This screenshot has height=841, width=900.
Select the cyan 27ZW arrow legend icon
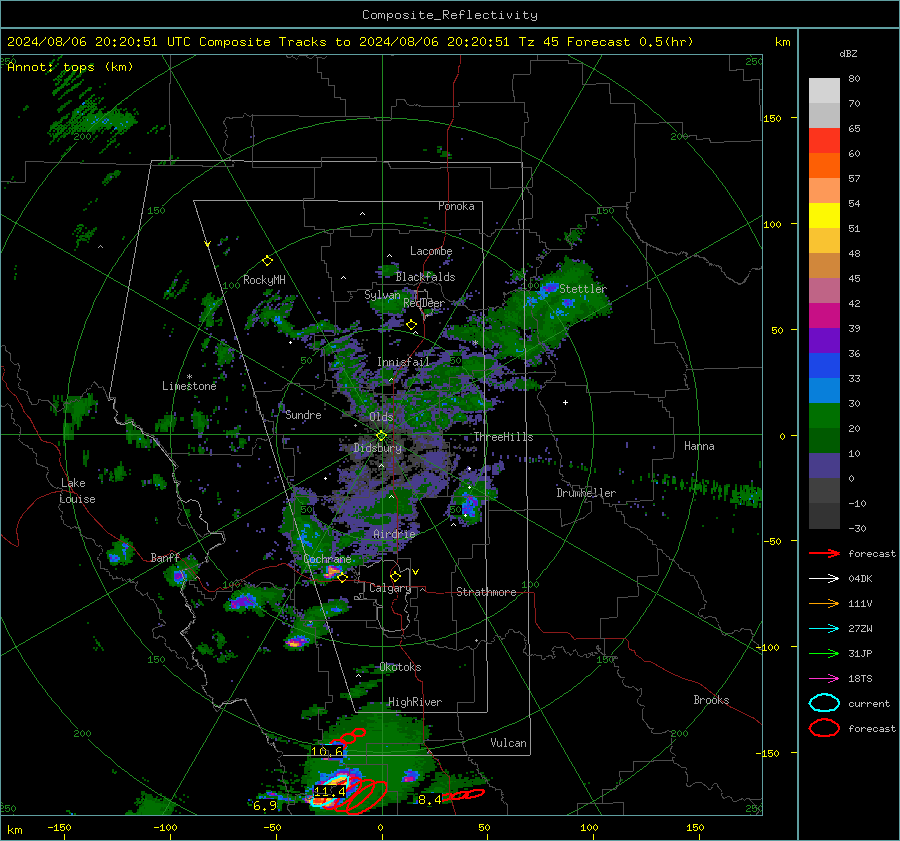click(x=824, y=629)
